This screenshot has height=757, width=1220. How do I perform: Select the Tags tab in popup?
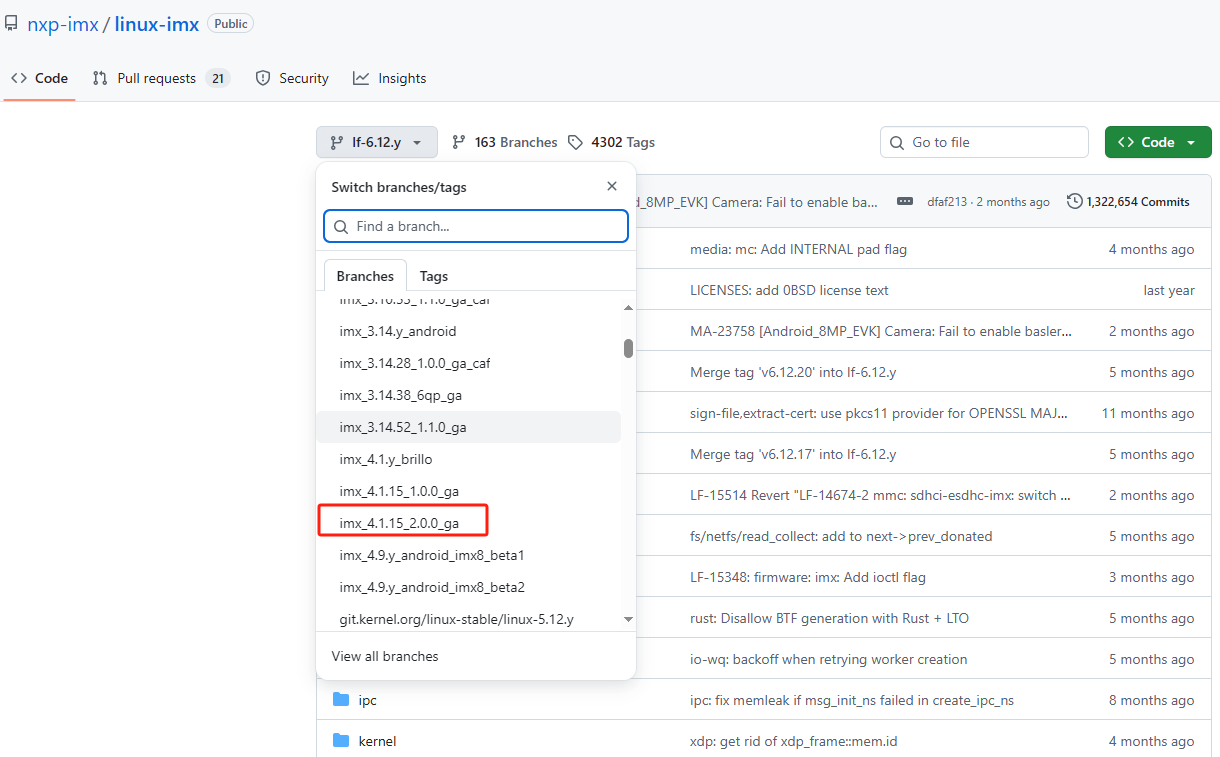[x=434, y=276]
